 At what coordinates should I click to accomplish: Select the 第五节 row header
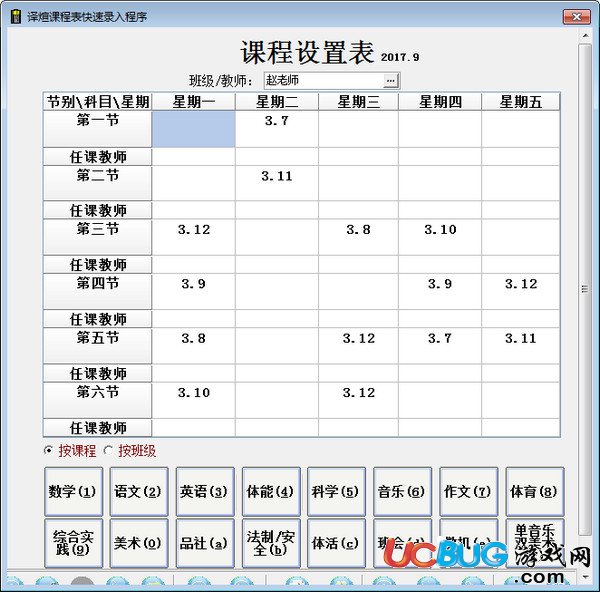click(x=98, y=346)
